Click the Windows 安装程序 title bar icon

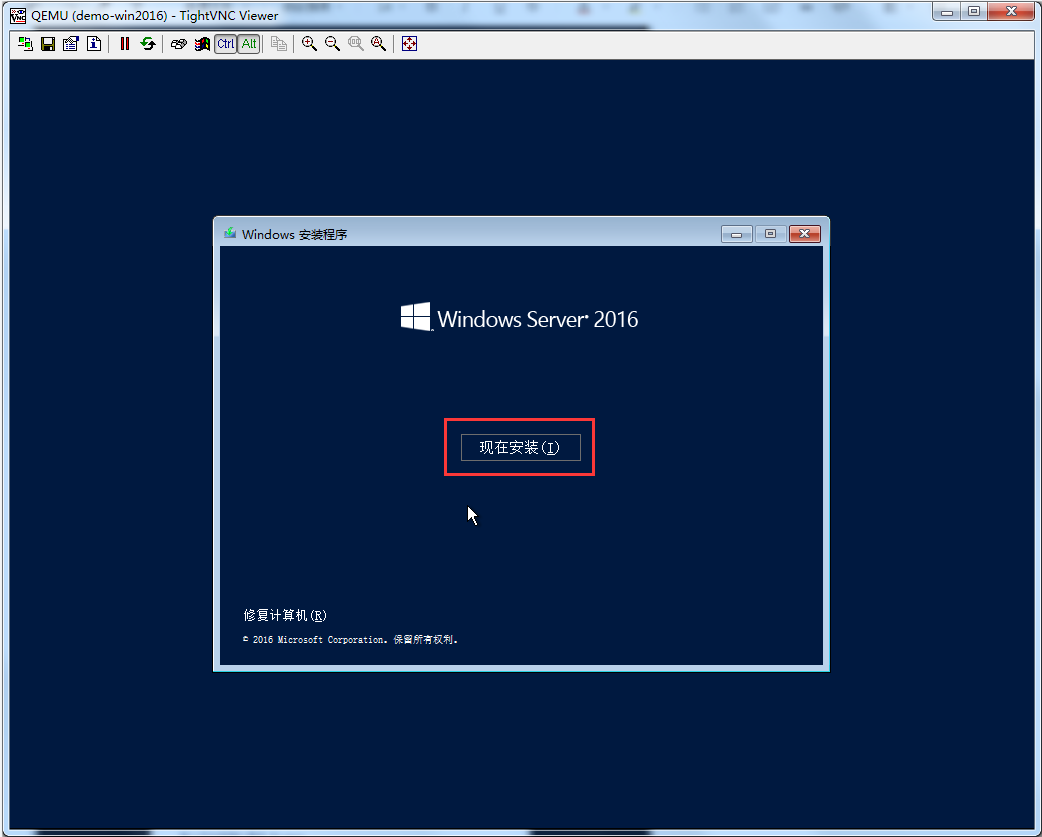[230, 233]
